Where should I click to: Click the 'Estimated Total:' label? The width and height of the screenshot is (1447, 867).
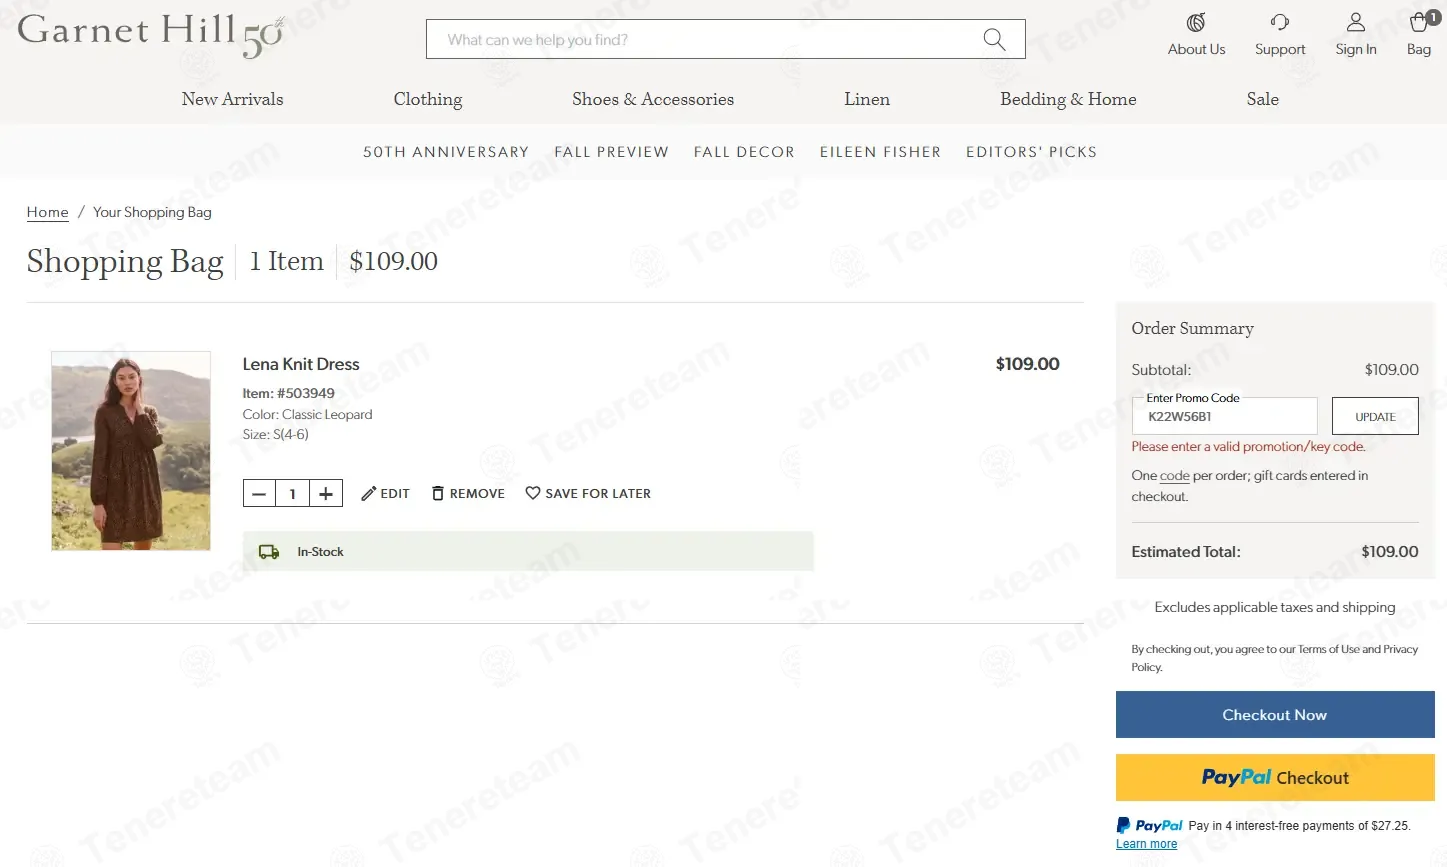tap(1186, 552)
